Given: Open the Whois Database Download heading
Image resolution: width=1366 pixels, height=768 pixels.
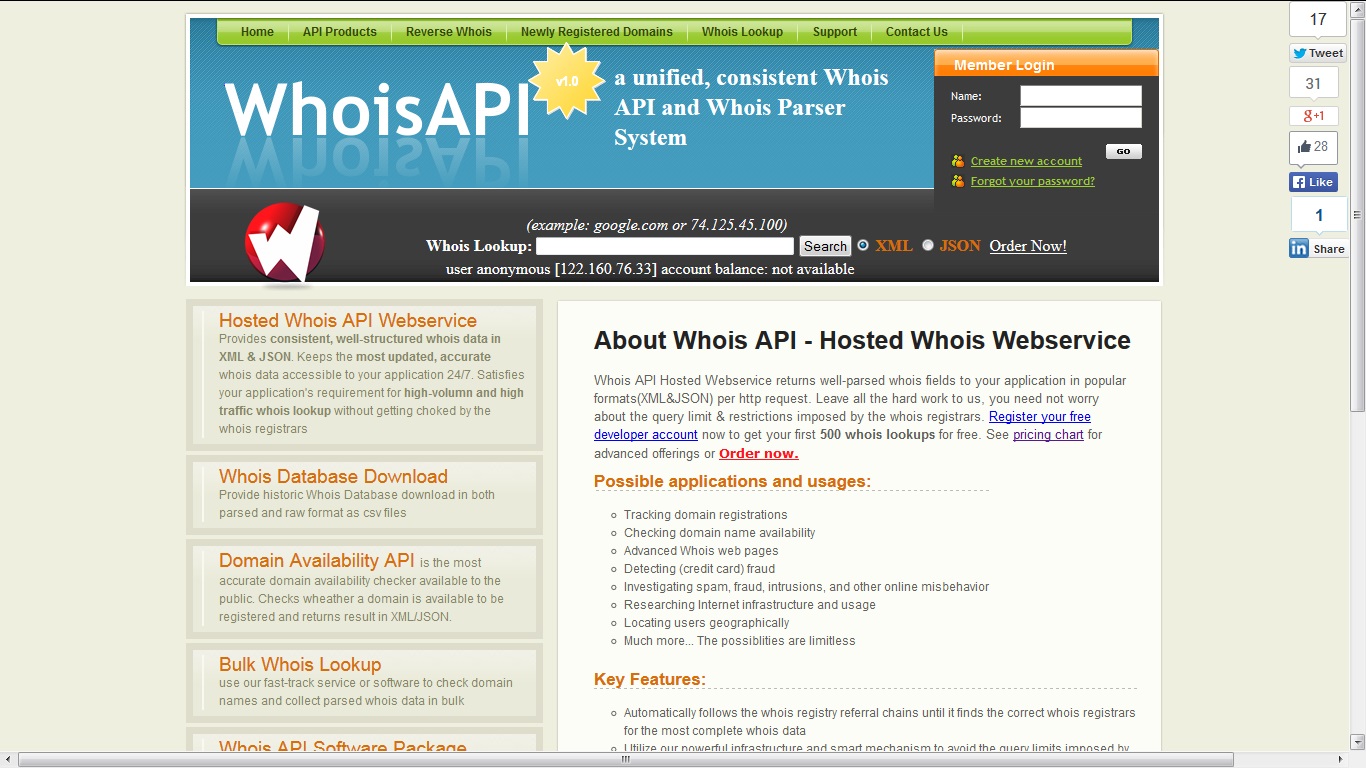Looking at the screenshot, I should coord(333,476).
